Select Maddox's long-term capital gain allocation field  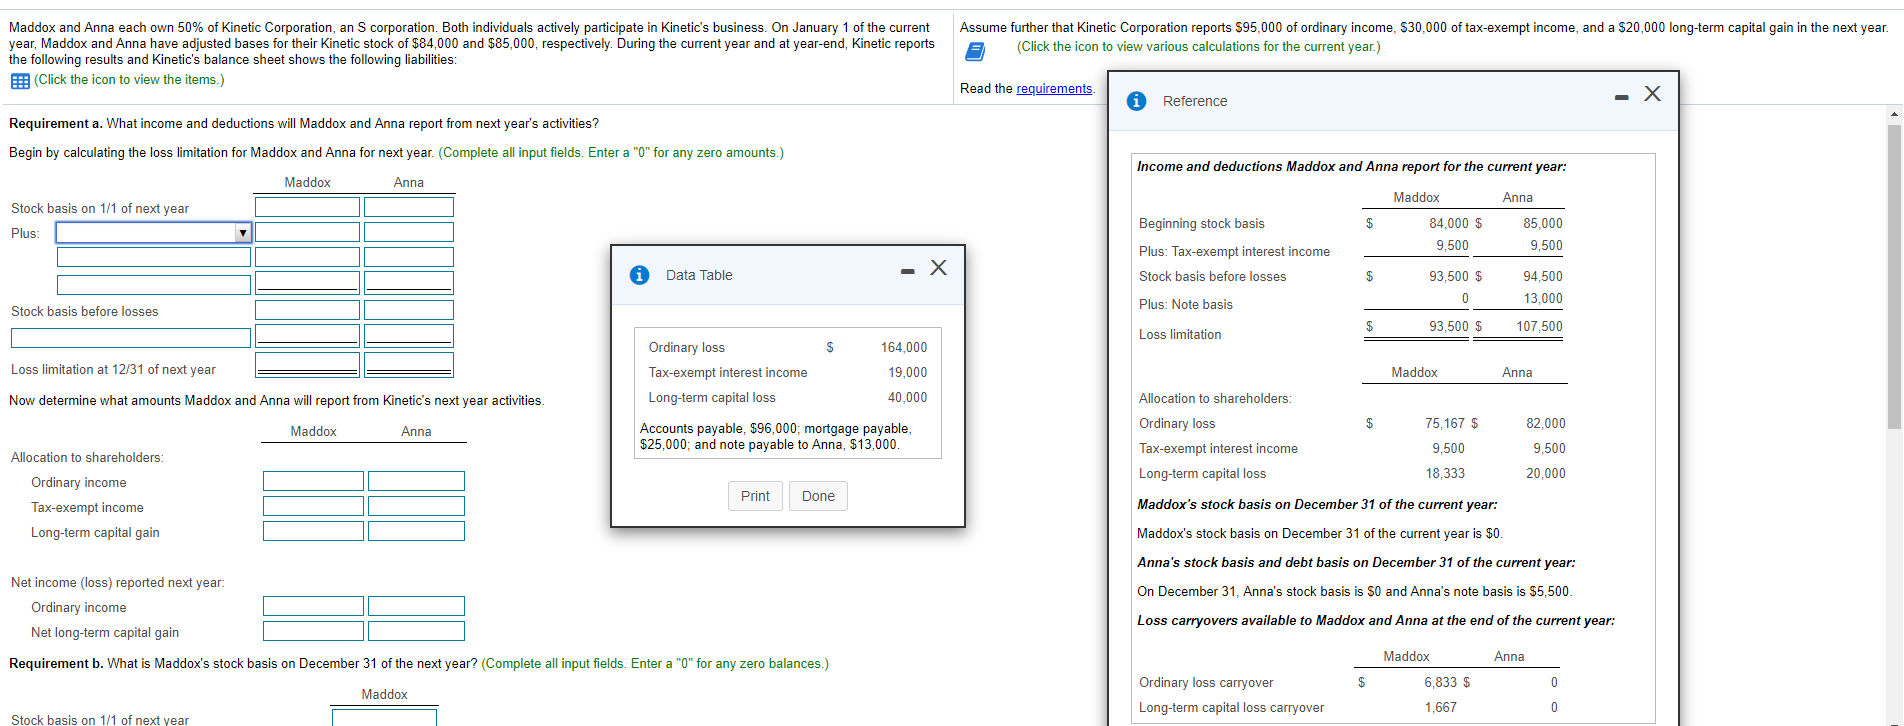313,531
